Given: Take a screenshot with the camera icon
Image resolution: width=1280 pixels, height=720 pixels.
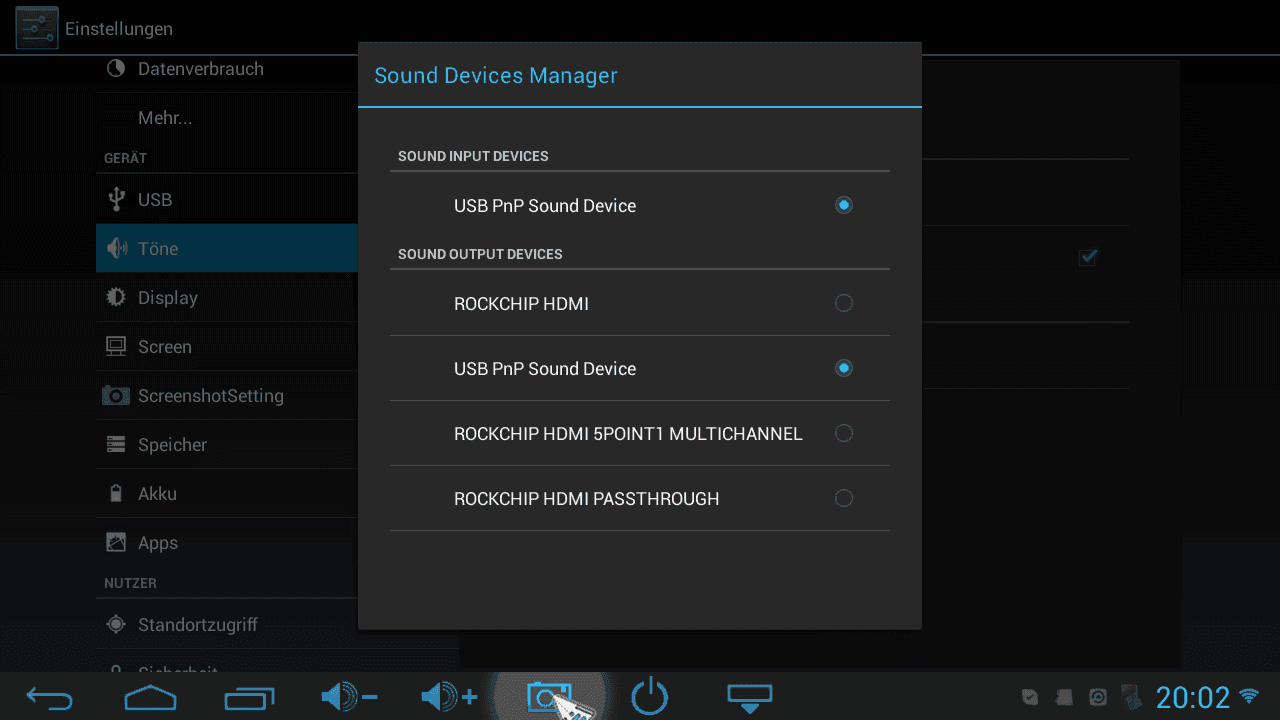Looking at the screenshot, I should tap(548, 697).
